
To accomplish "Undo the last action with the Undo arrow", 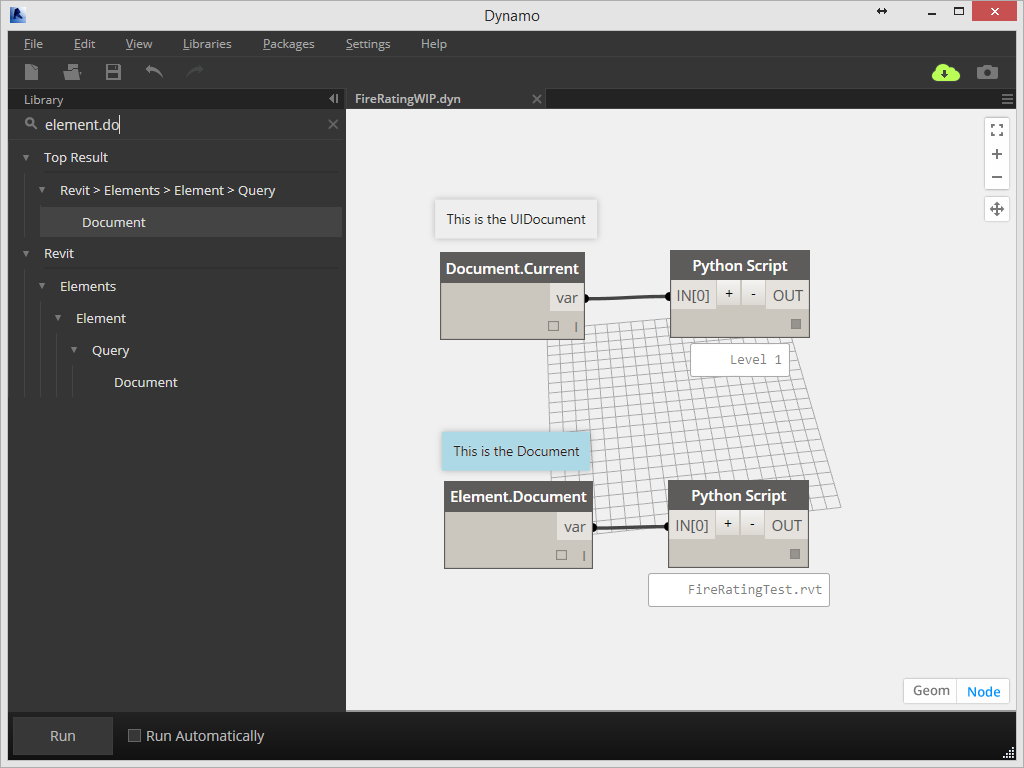I will tap(153, 72).
